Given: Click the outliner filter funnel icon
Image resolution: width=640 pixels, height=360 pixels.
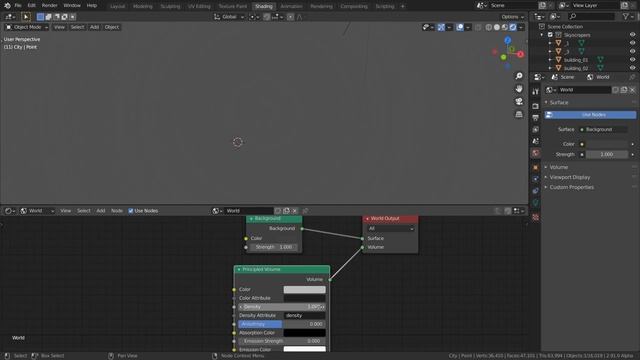Looking at the screenshot, I should 625,16.
